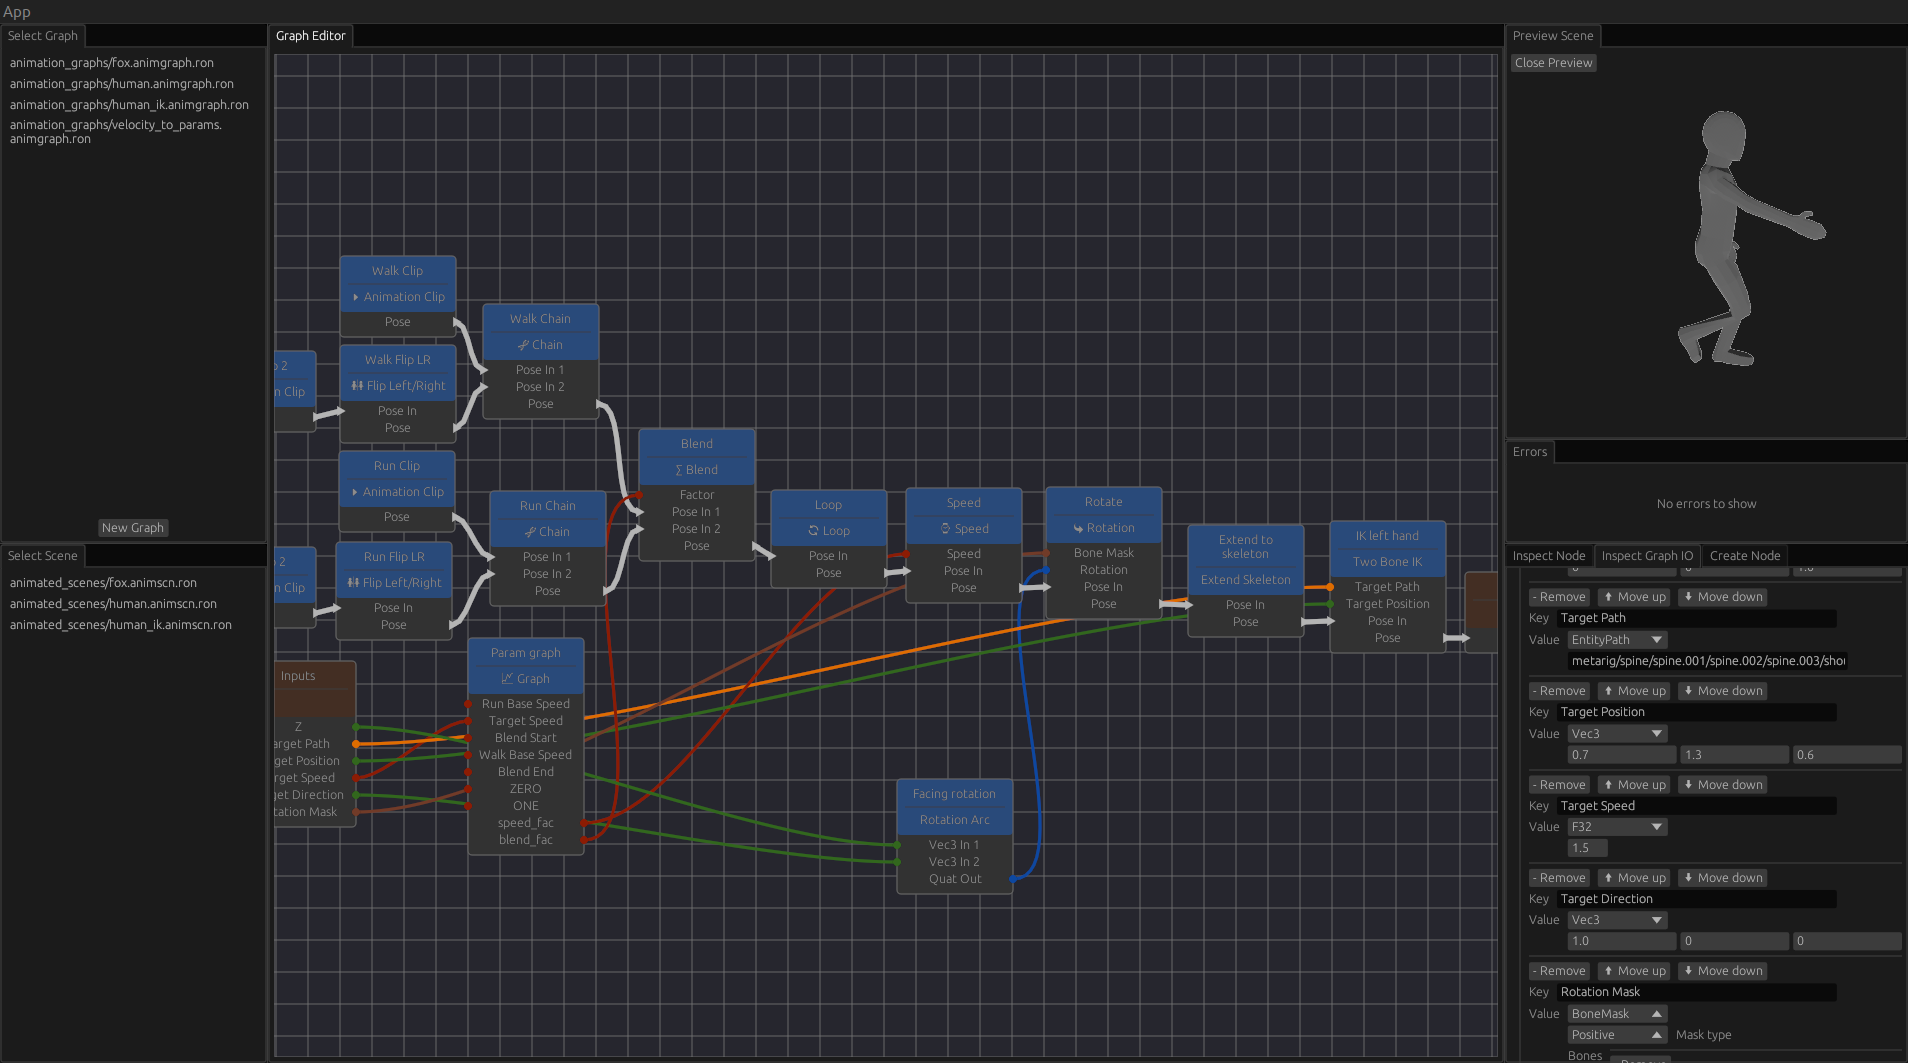The width and height of the screenshot is (1908, 1063).
Task: Expand the BoneMask value type dropdown
Action: (1616, 1014)
